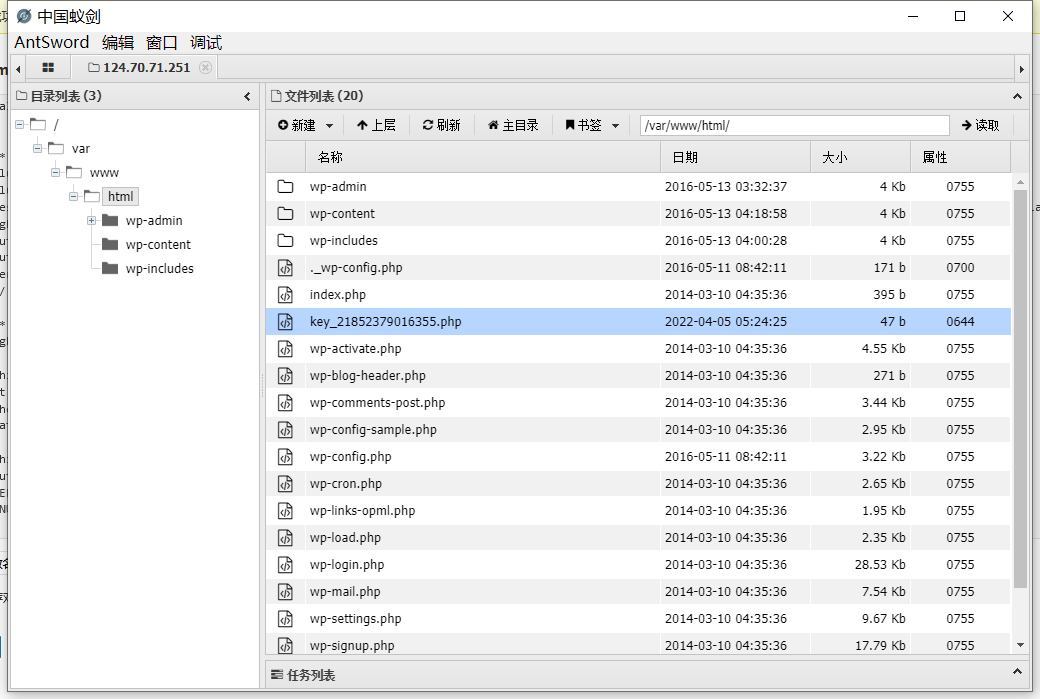Screen dimensions: 1040x699
Task: Click the wp-signup.php file icon
Action: tap(285, 645)
